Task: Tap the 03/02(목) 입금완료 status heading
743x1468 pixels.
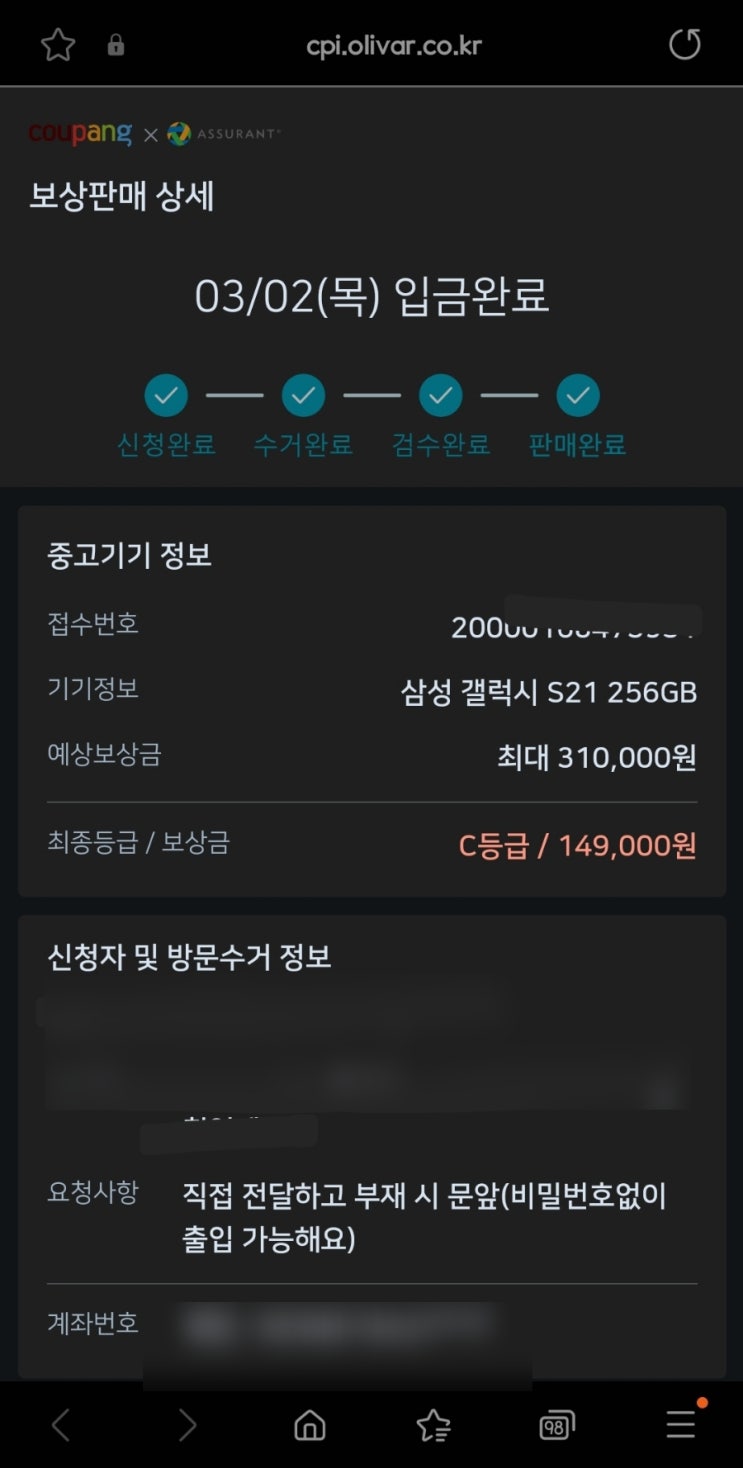Action: coord(371,297)
